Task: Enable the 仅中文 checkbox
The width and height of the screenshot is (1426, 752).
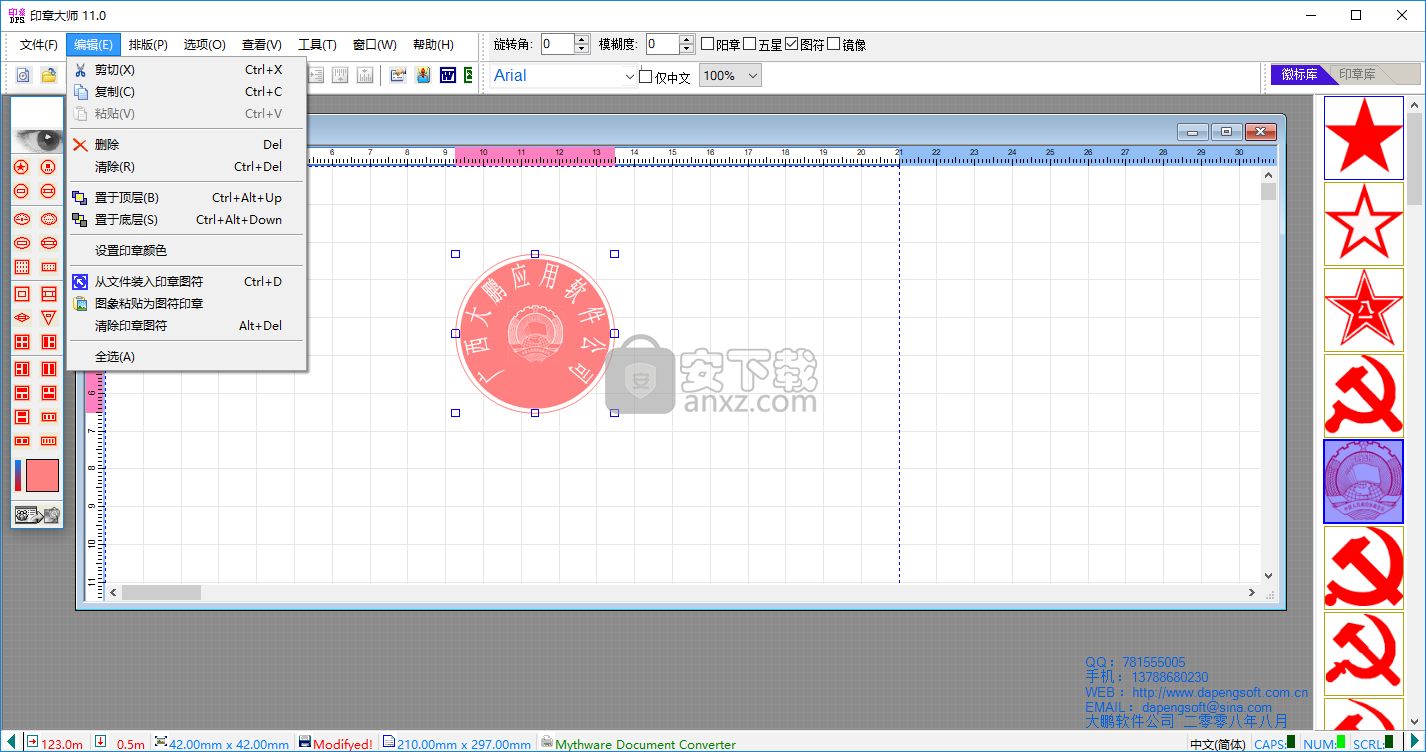Action: click(646, 76)
